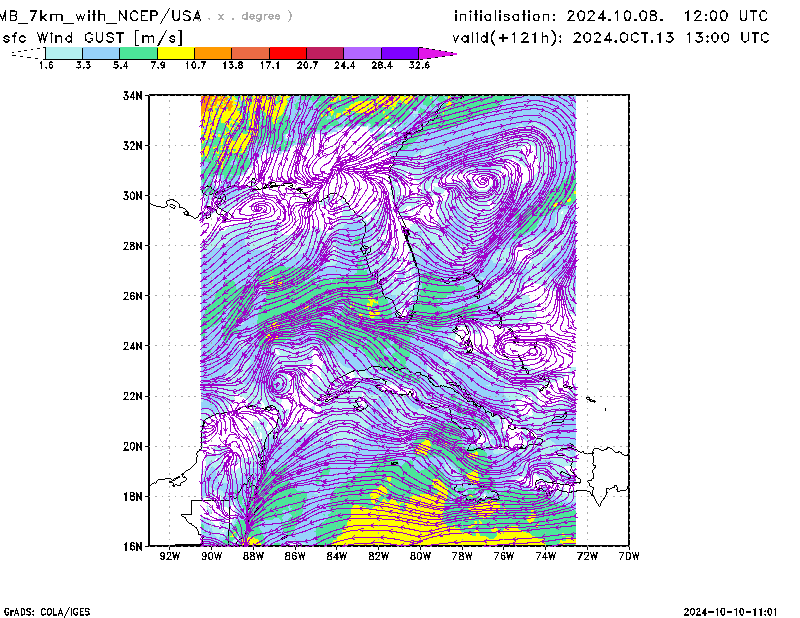800x618 pixels.
Task: Click the 88W longitude label
Action: point(253,556)
